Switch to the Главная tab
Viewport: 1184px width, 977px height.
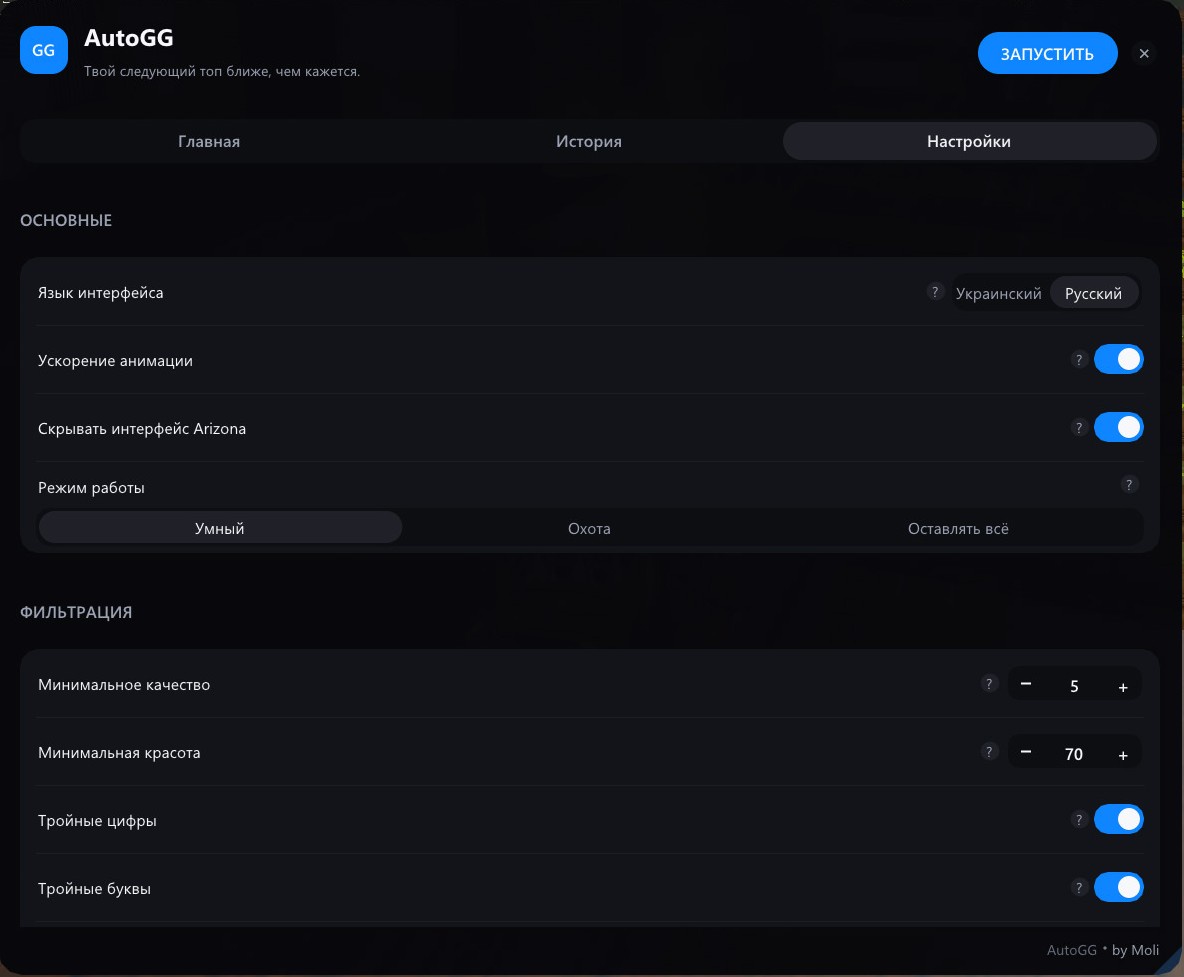[209, 141]
